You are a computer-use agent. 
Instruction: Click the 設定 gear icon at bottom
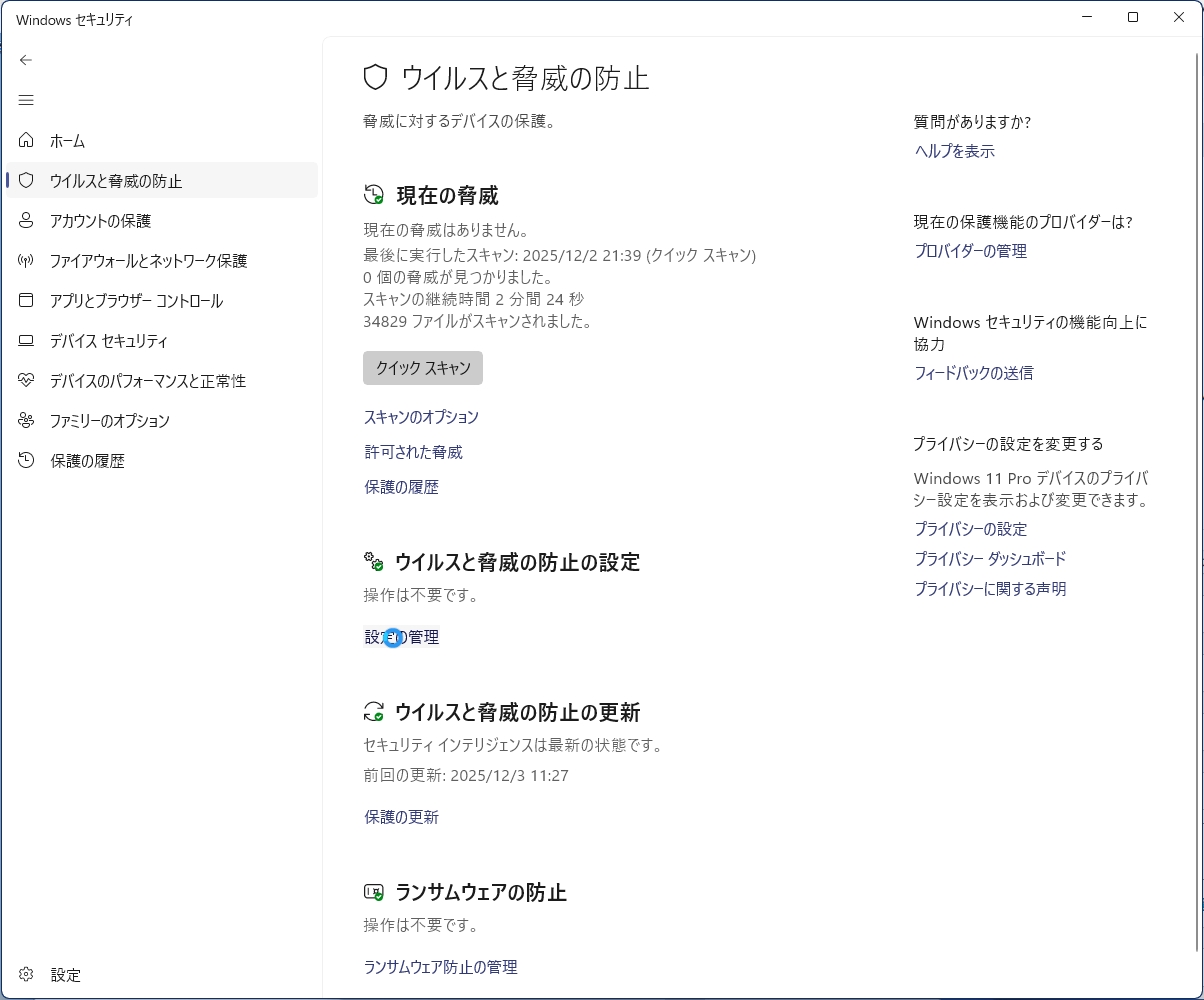27,975
